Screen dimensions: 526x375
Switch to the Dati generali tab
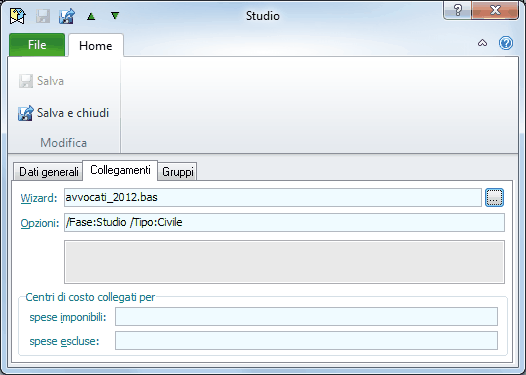tap(48, 172)
